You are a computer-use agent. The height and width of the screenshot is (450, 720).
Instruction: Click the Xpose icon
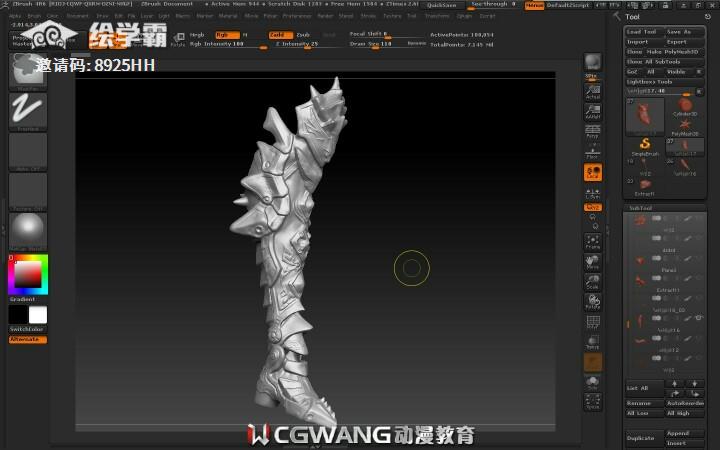coord(592,401)
